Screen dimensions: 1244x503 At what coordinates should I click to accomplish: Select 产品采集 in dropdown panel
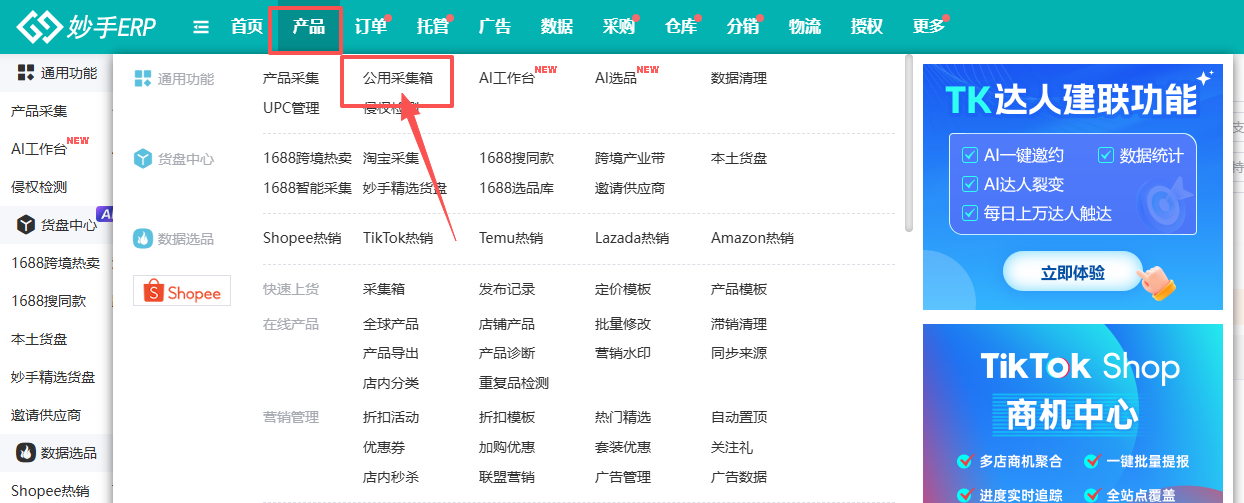tap(291, 78)
